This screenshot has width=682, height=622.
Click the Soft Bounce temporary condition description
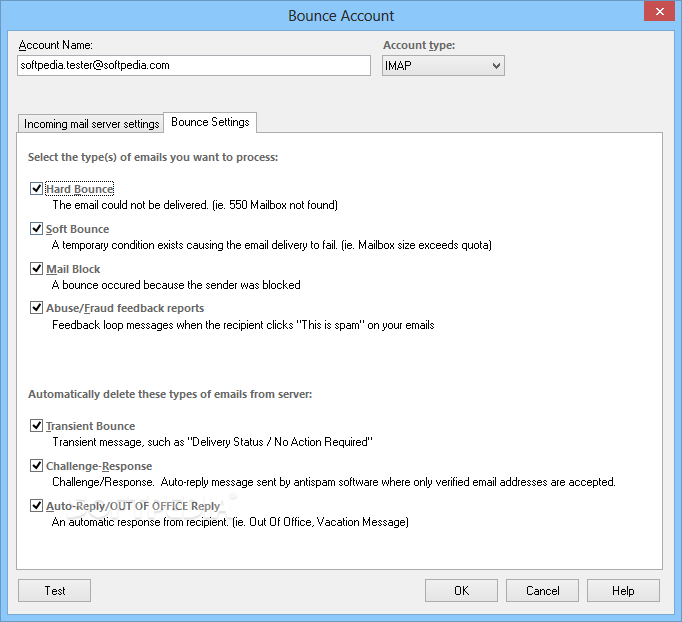tap(272, 245)
